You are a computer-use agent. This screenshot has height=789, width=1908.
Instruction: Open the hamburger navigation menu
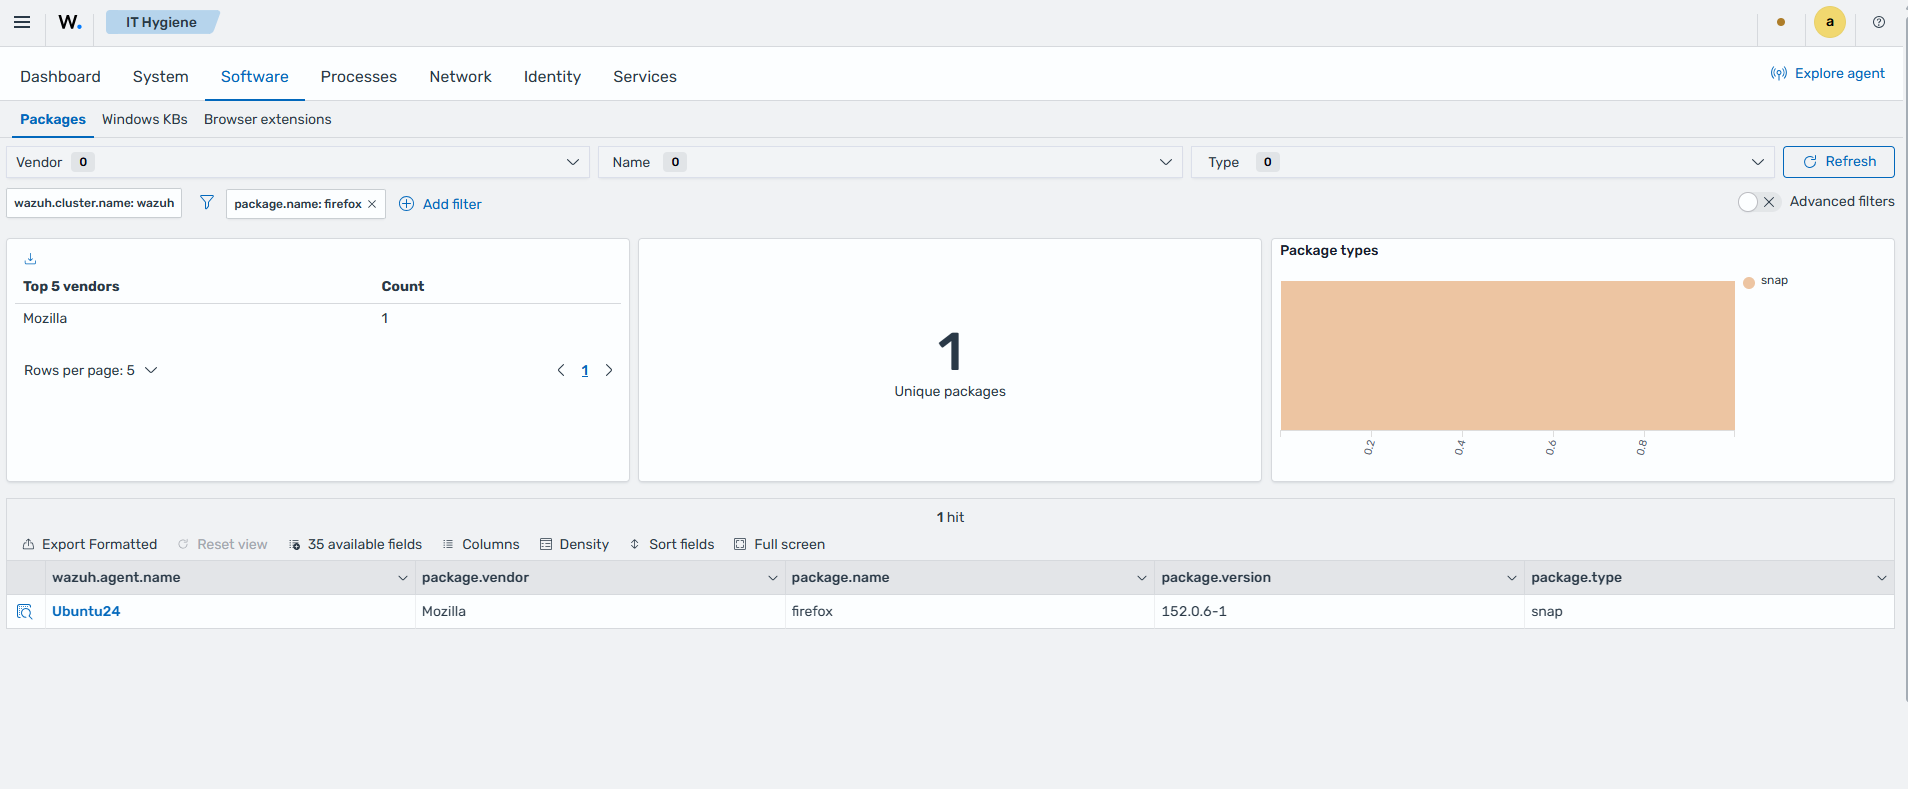[22, 22]
